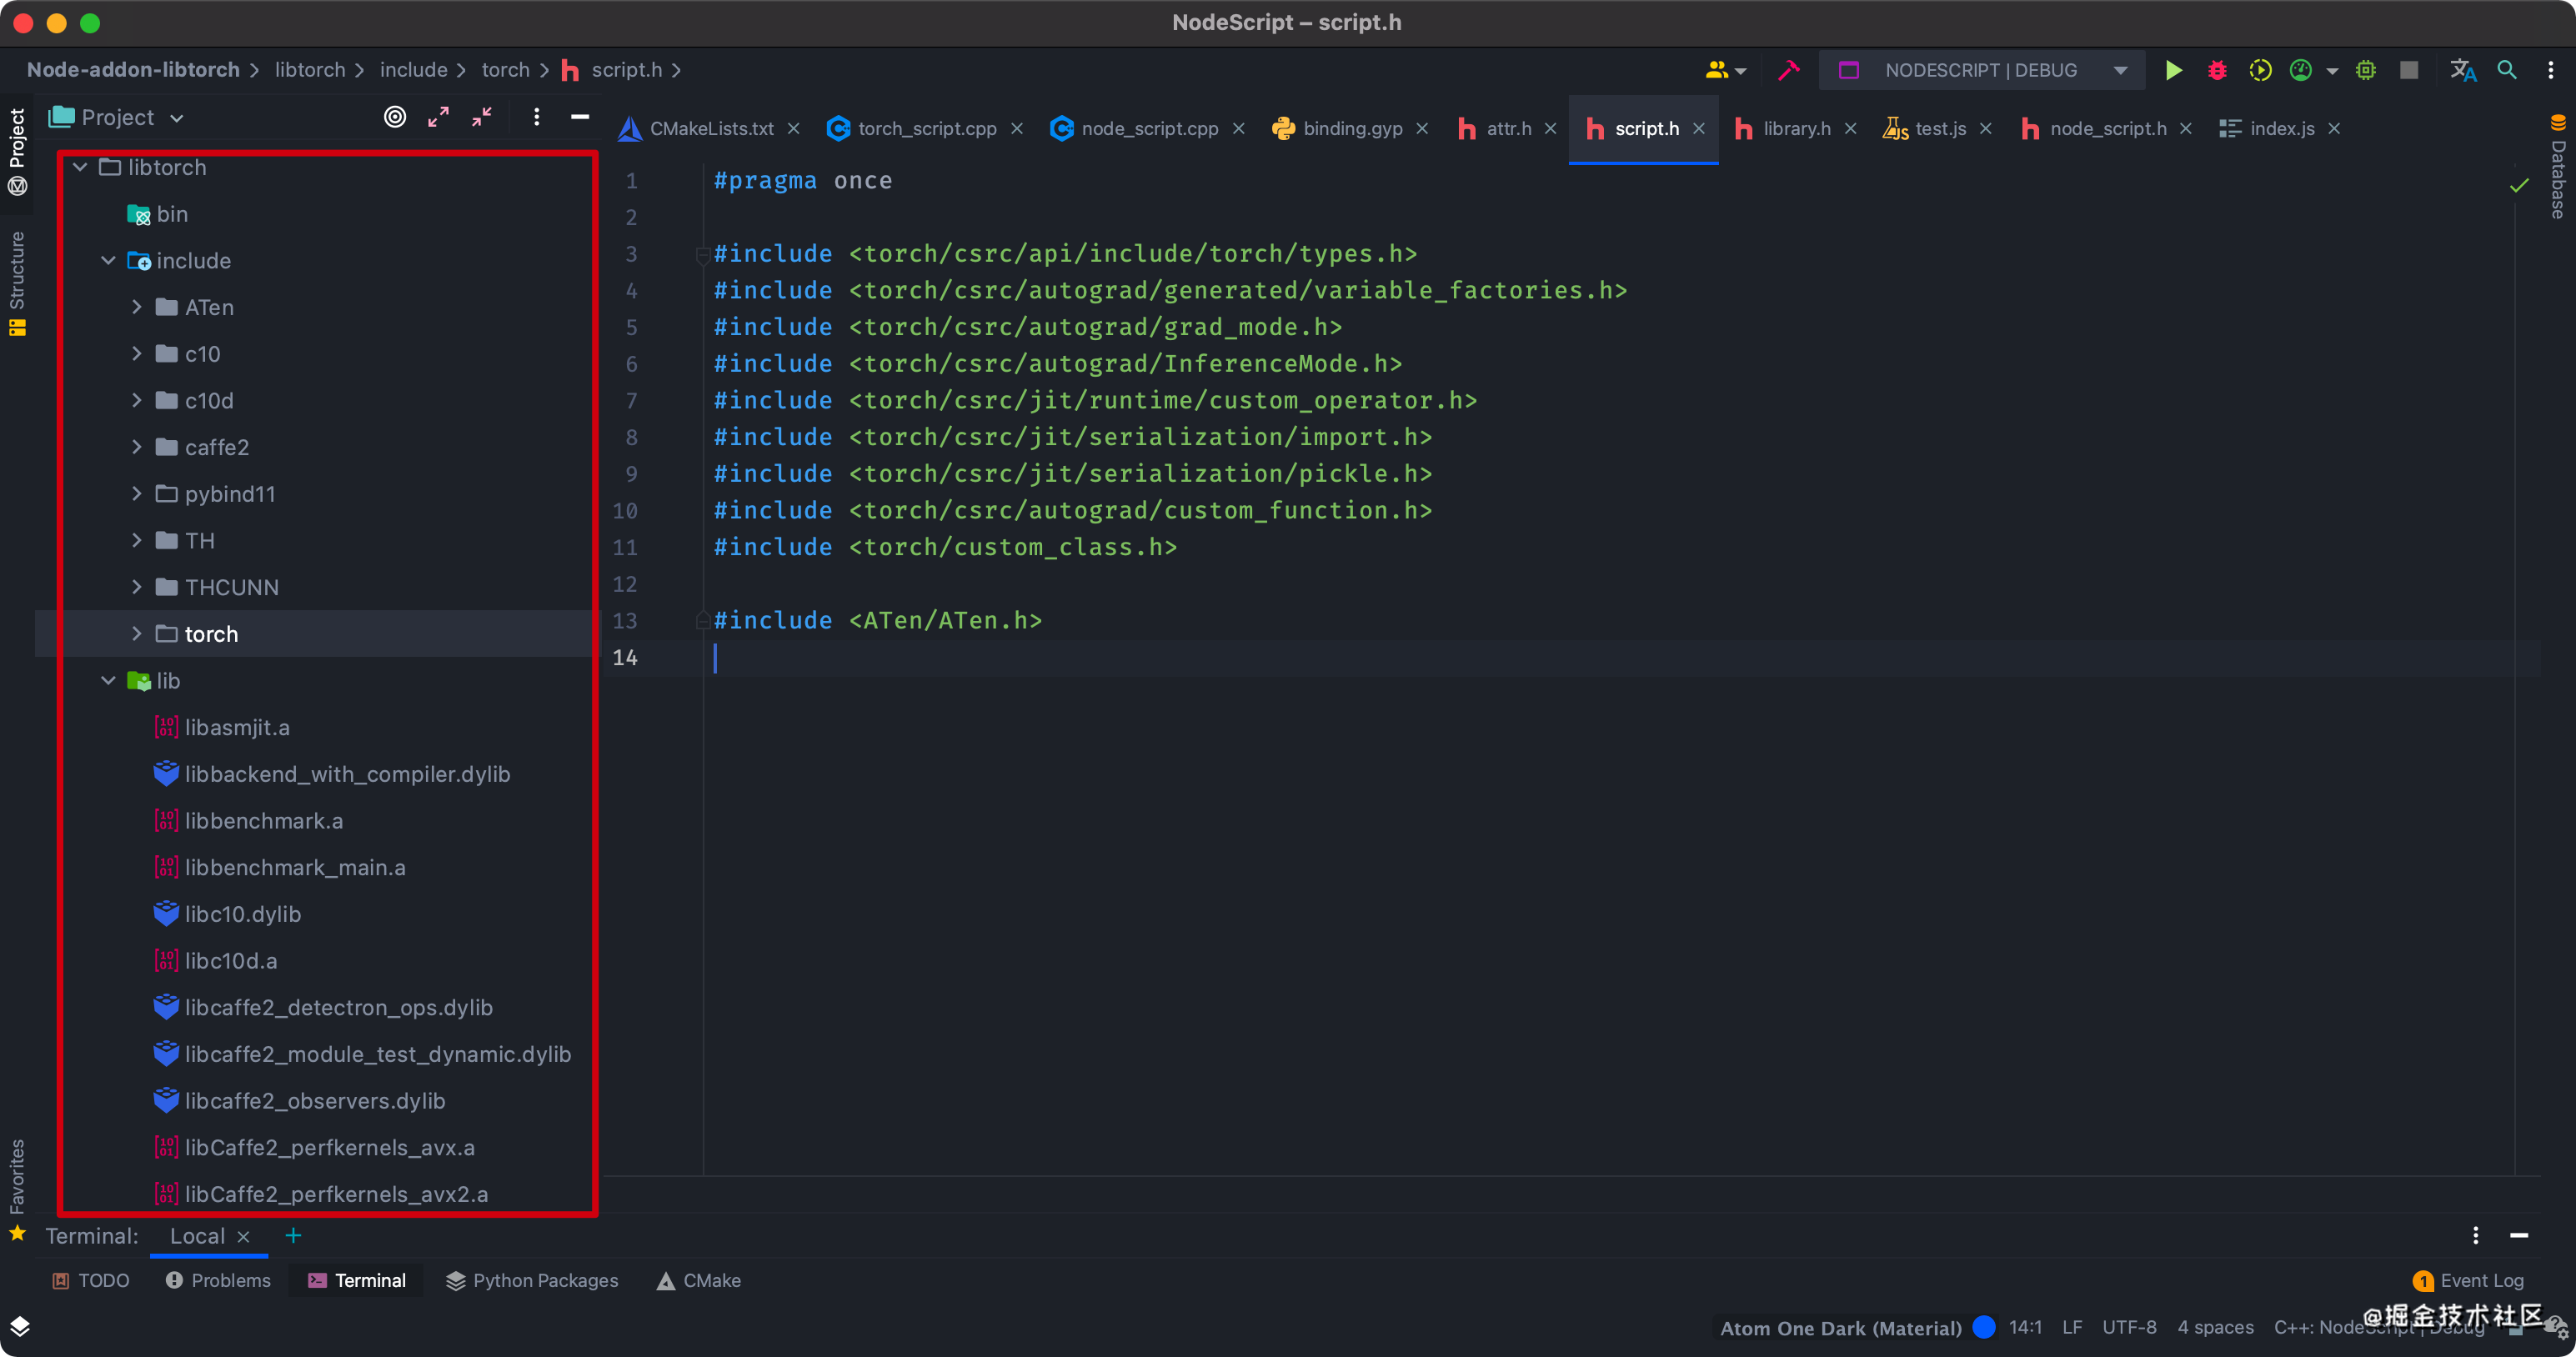Screen dimensions: 2576x1357
Task: Click the red Debug bug icon
Action: click(x=2217, y=70)
